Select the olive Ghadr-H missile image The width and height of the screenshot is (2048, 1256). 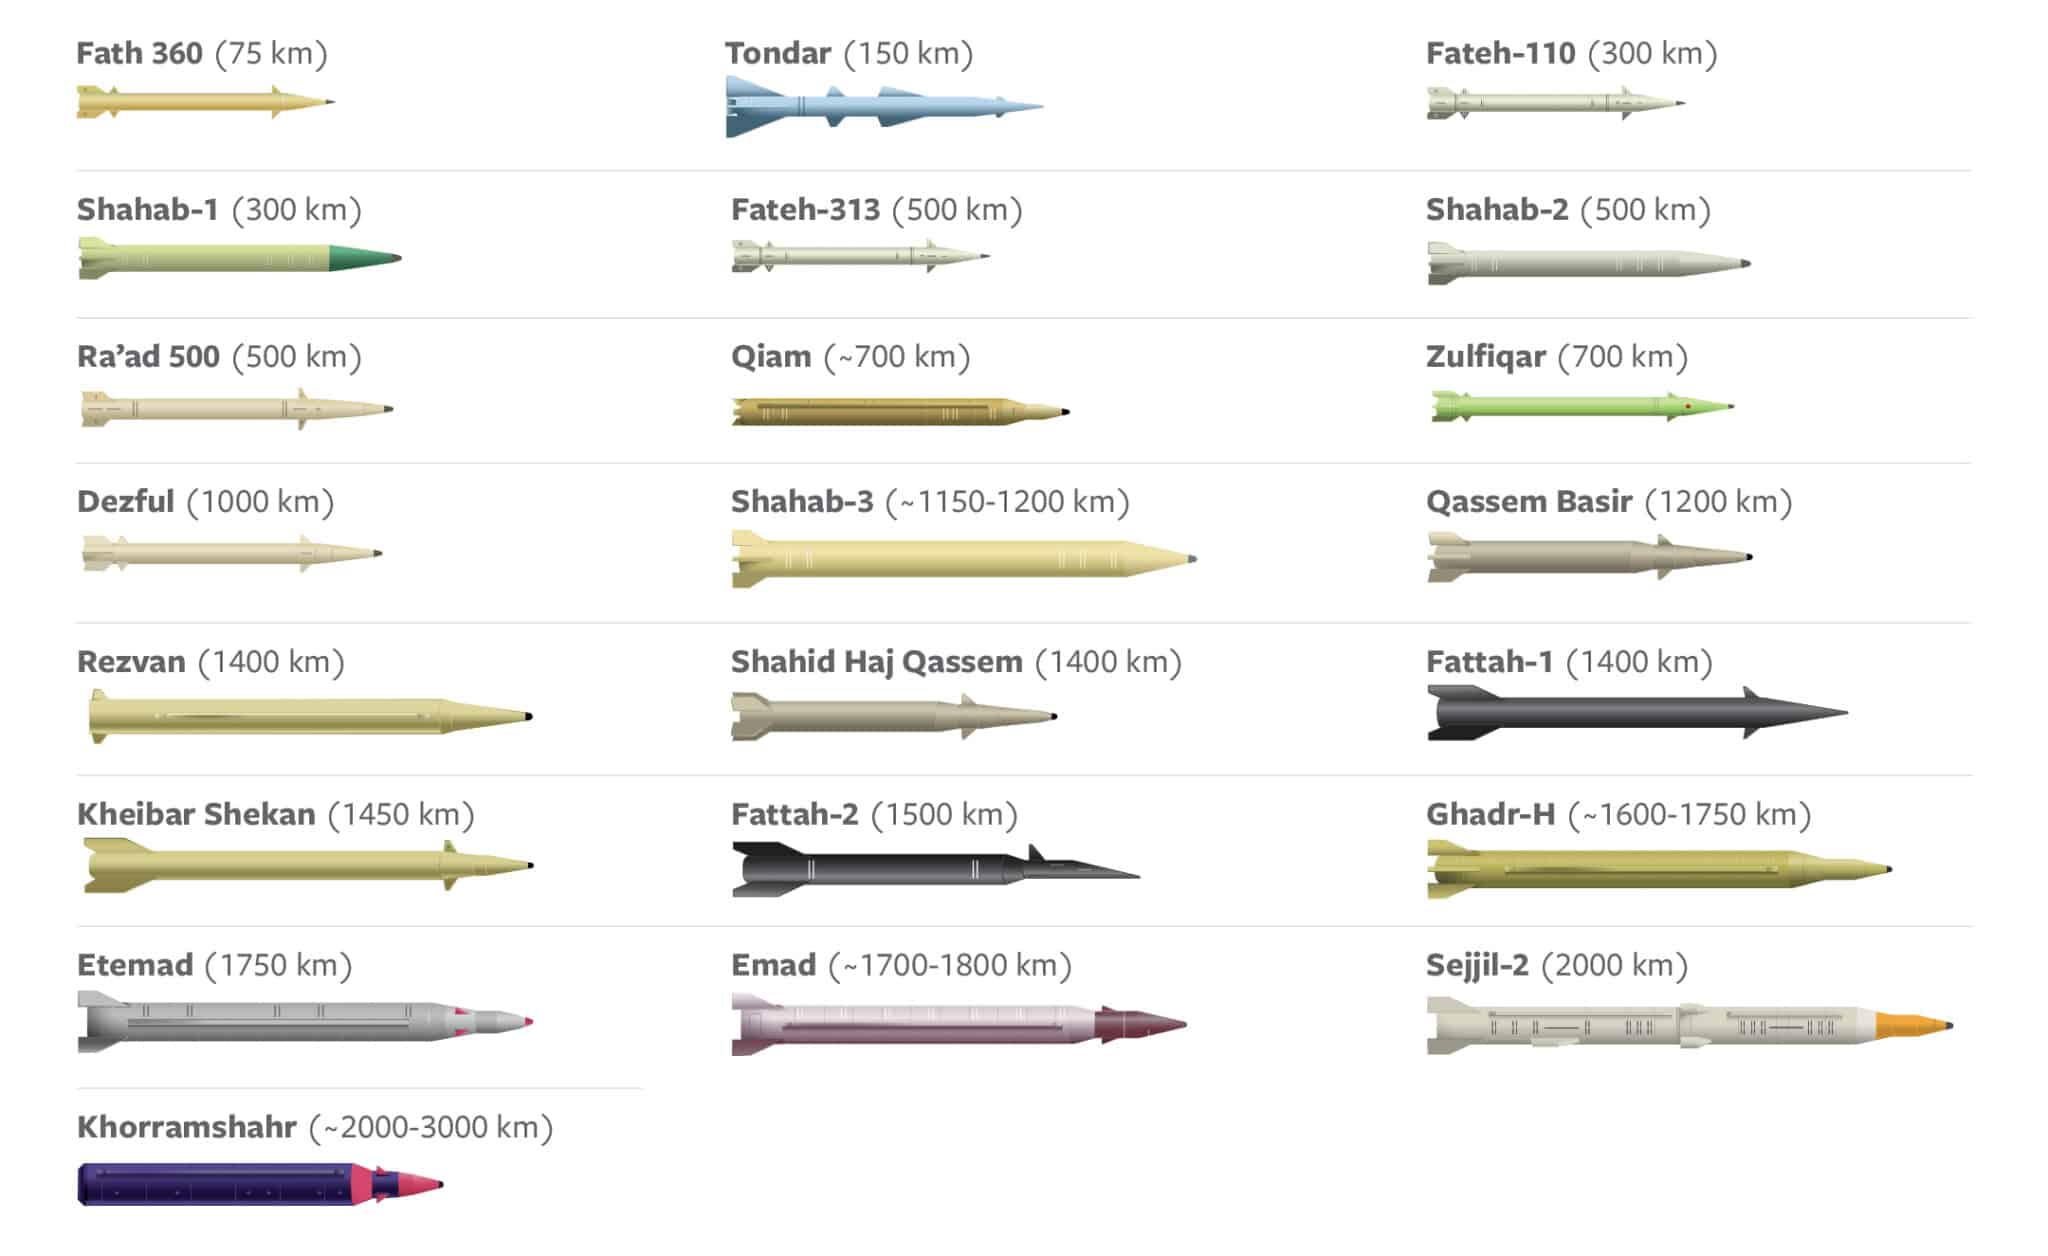click(x=1657, y=869)
